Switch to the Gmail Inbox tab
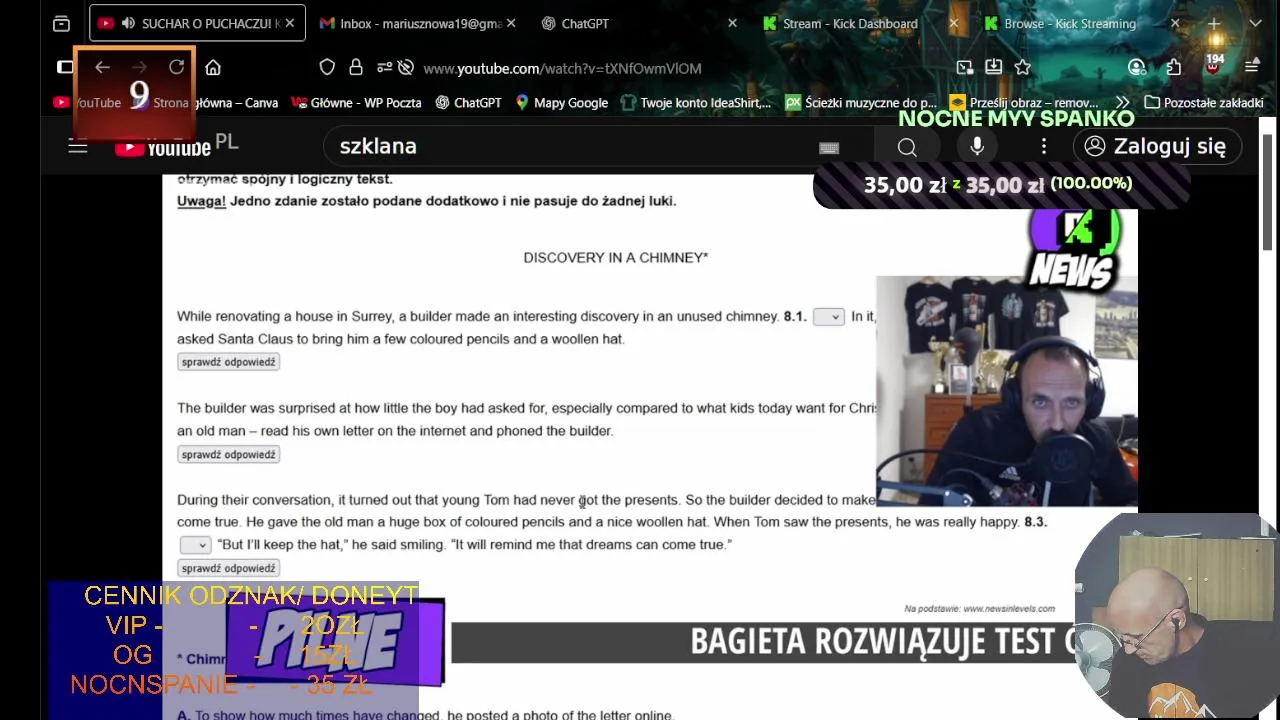The image size is (1280, 720). 411,23
